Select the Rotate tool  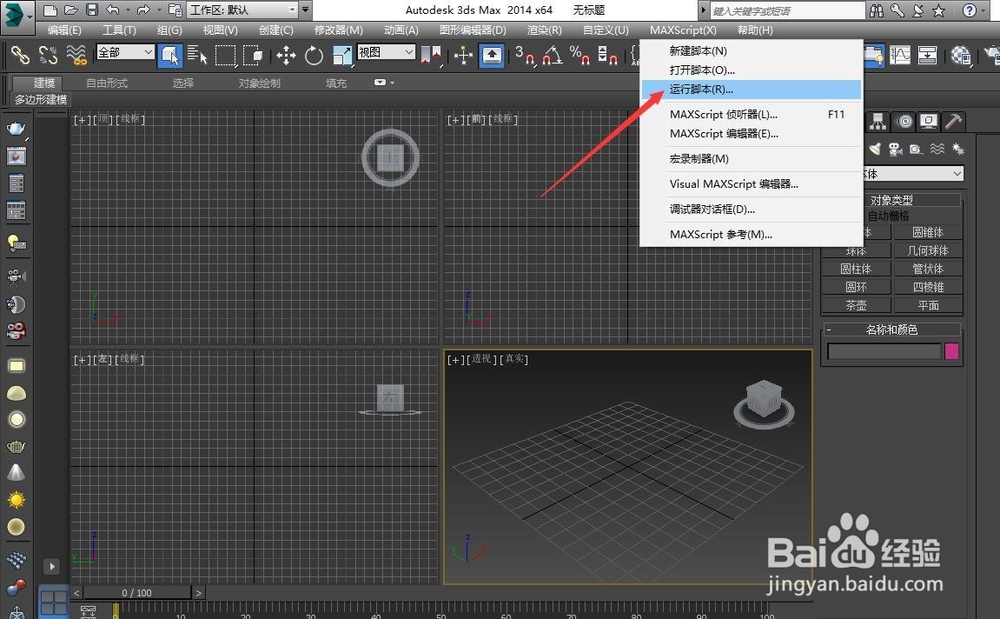(314, 55)
